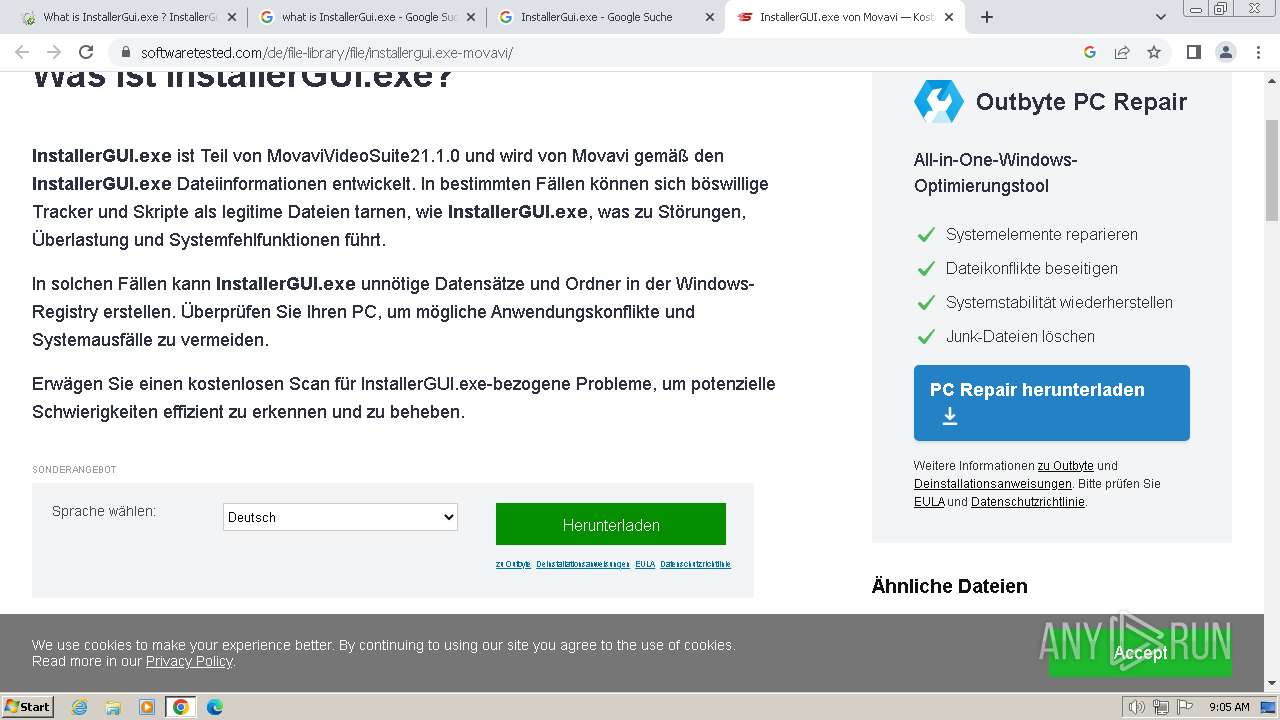The width and height of the screenshot is (1280, 720).
Task: Open Google translate icon in address bar
Action: pos(1090,52)
